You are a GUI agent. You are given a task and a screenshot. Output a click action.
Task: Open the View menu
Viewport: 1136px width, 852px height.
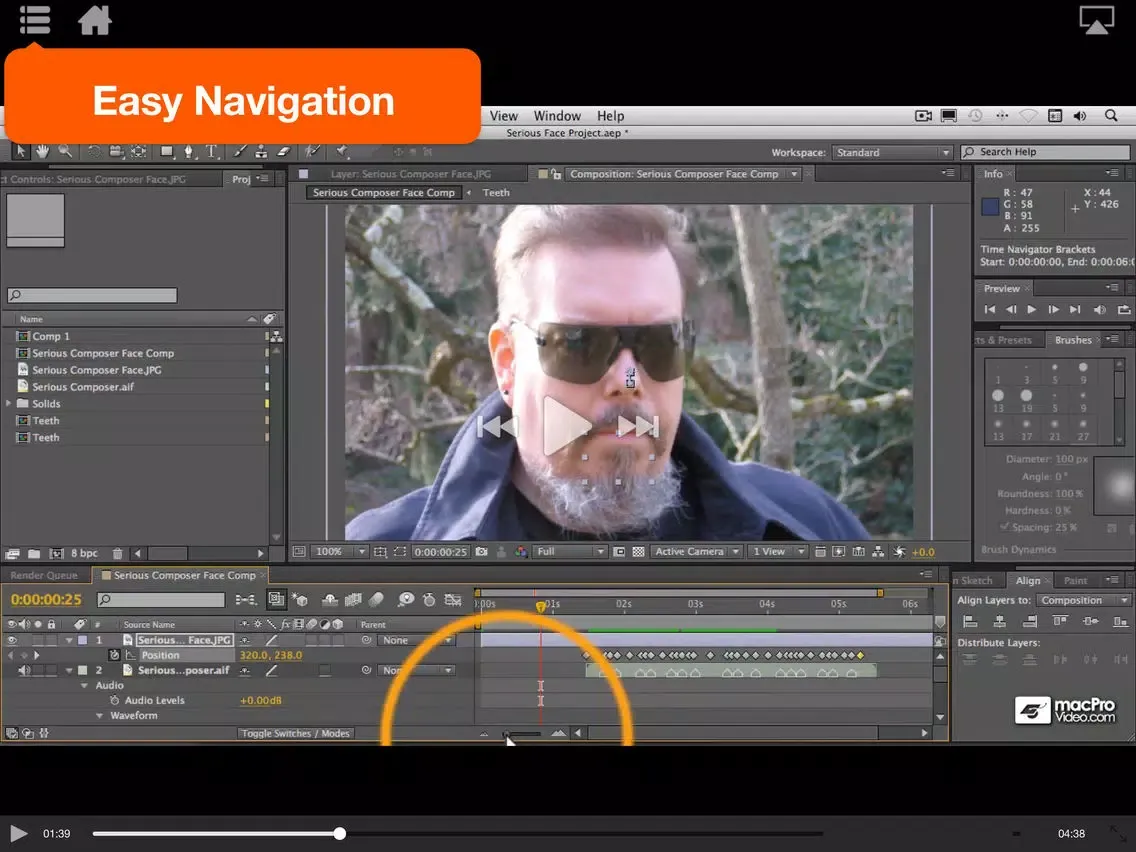coord(504,116)
